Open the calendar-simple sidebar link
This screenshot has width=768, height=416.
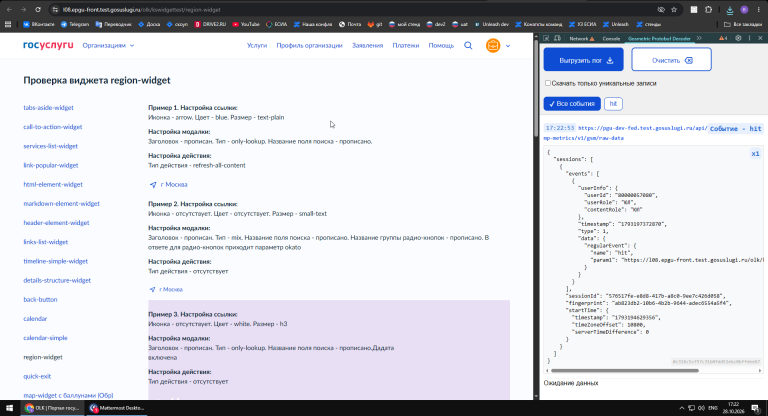coord(45,338)
